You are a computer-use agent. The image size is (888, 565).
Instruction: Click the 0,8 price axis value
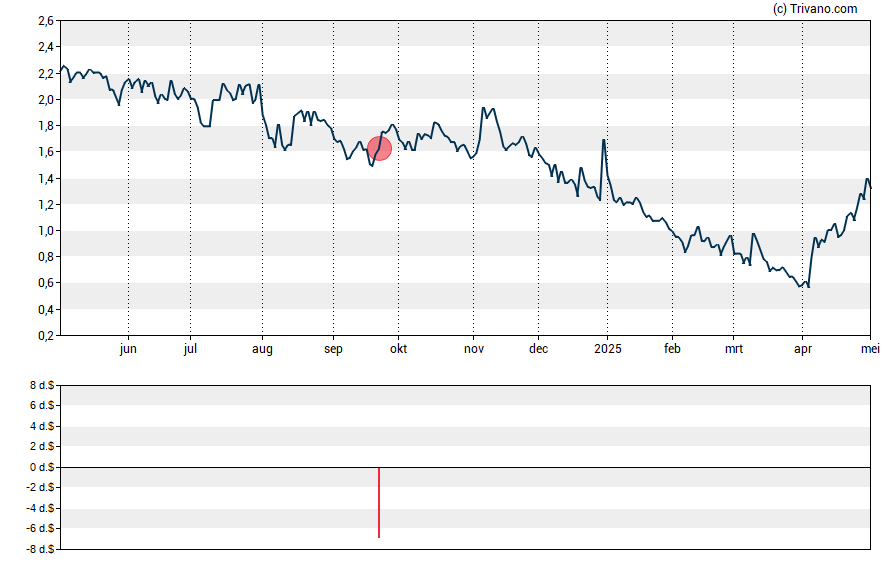click(x=46, y=257)
